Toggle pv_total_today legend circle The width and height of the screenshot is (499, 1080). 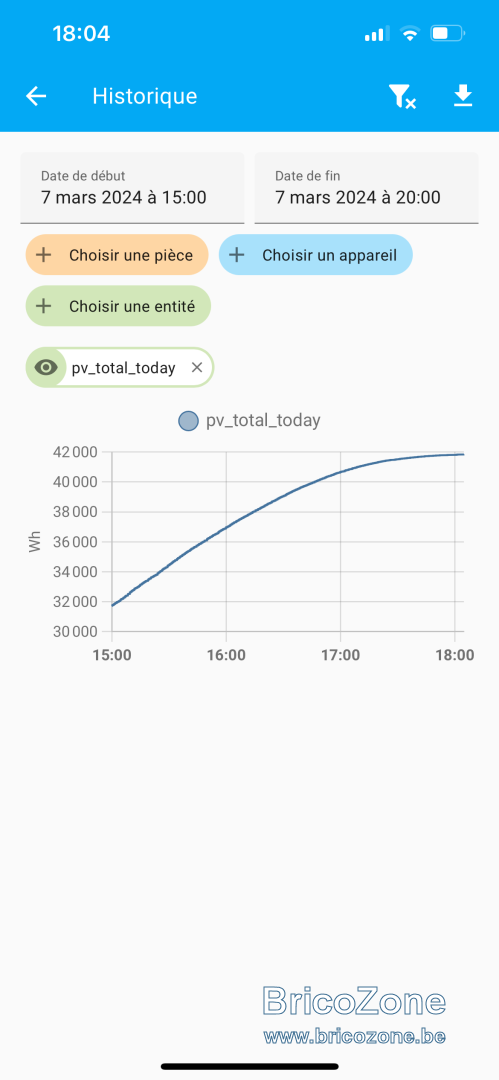click(x=188, y=421)
